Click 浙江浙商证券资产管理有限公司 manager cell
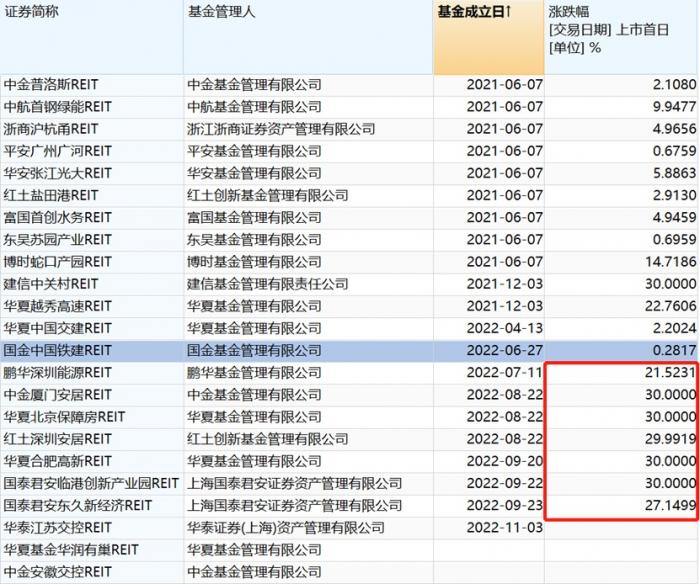This screenshot has height=584, width=700. 308,129
